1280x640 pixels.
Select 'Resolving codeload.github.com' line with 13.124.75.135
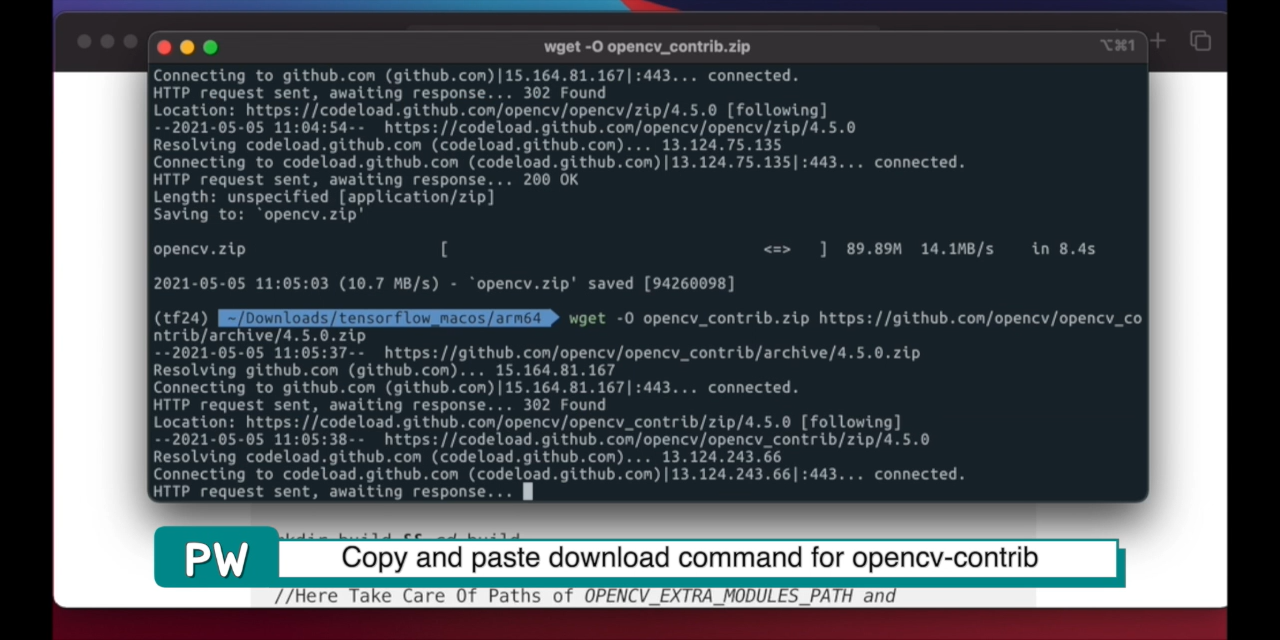tap(467, 145)
